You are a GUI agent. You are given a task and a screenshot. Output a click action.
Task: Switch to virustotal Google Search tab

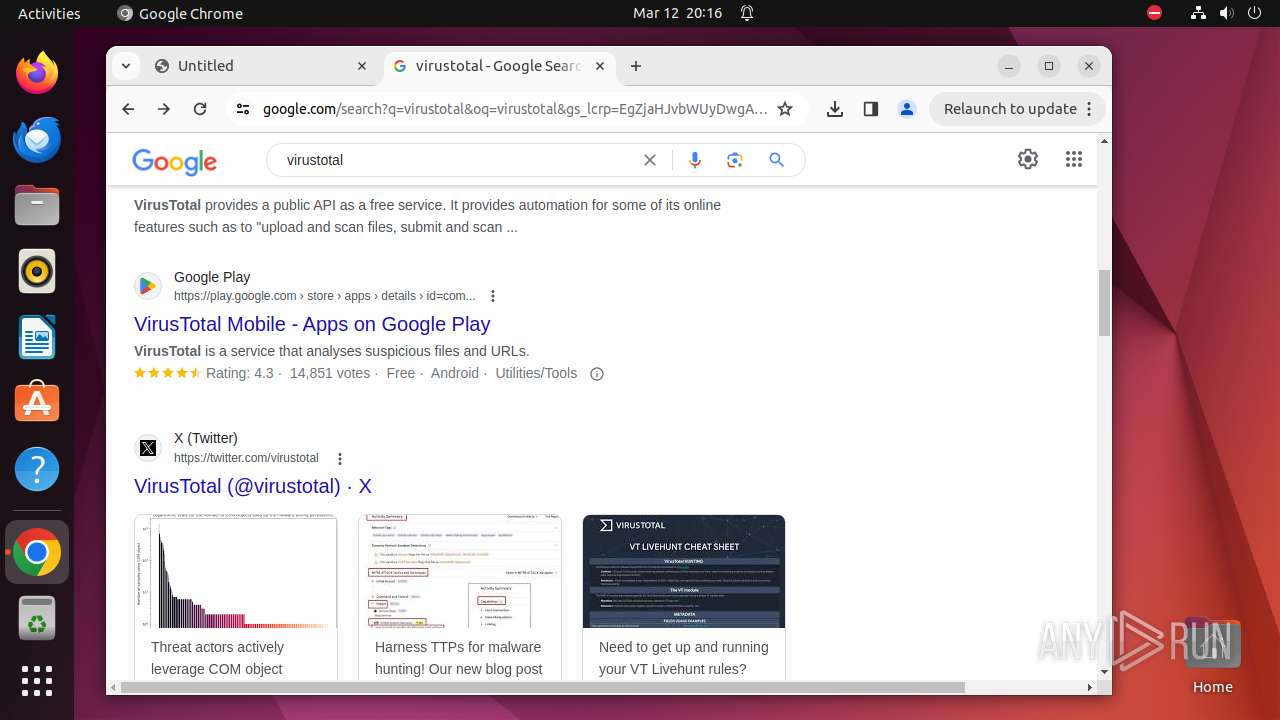coord(500,66)
